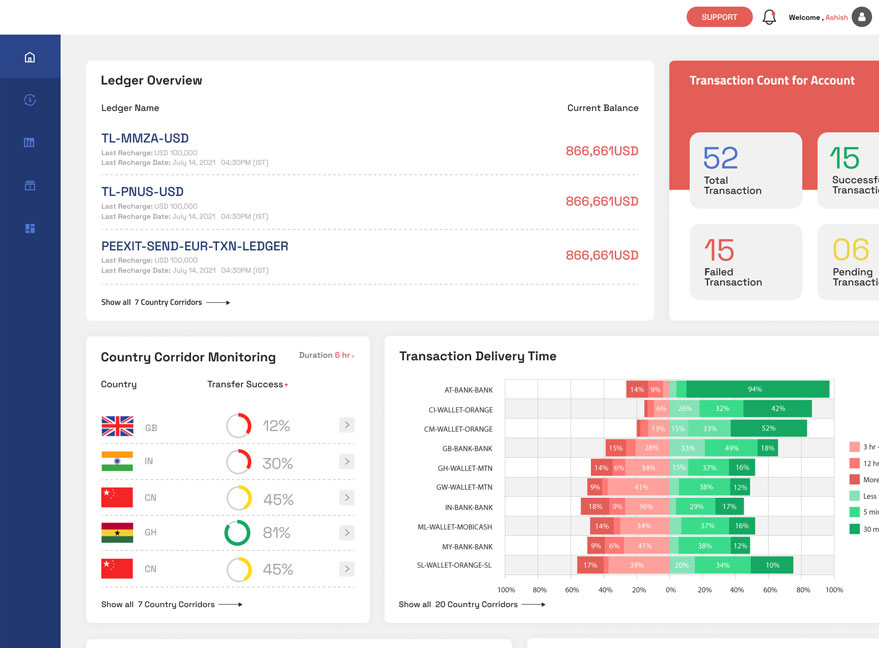879x648 pixels.
Task: Click the Current Balance column header
Action: coord(603,108)
